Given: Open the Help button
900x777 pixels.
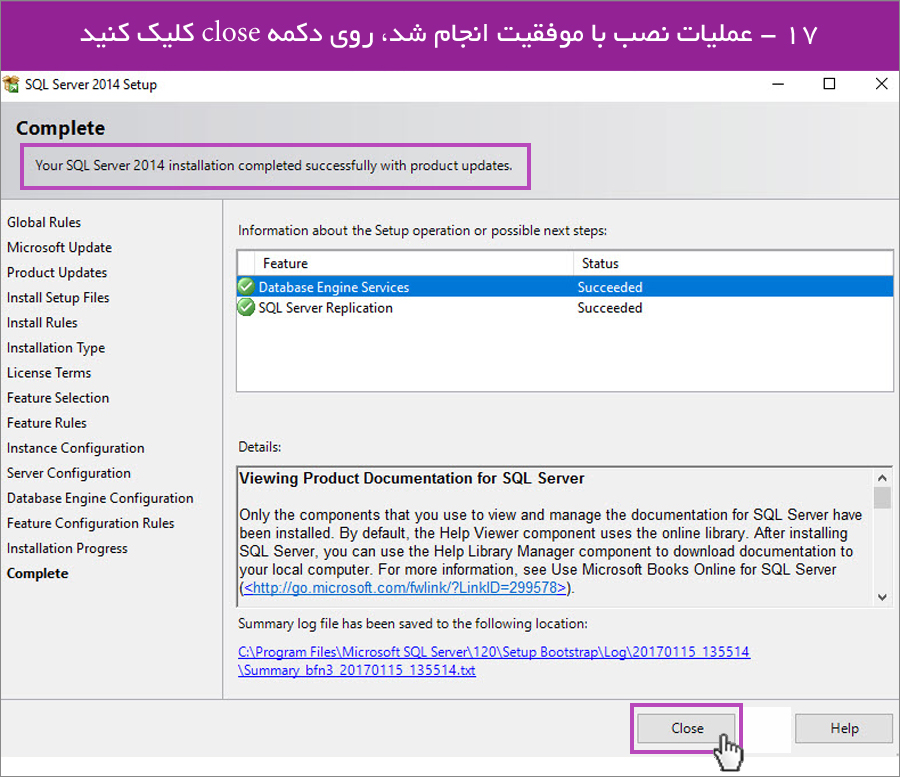Looking at the screenshot, I should tap(844, 728).
